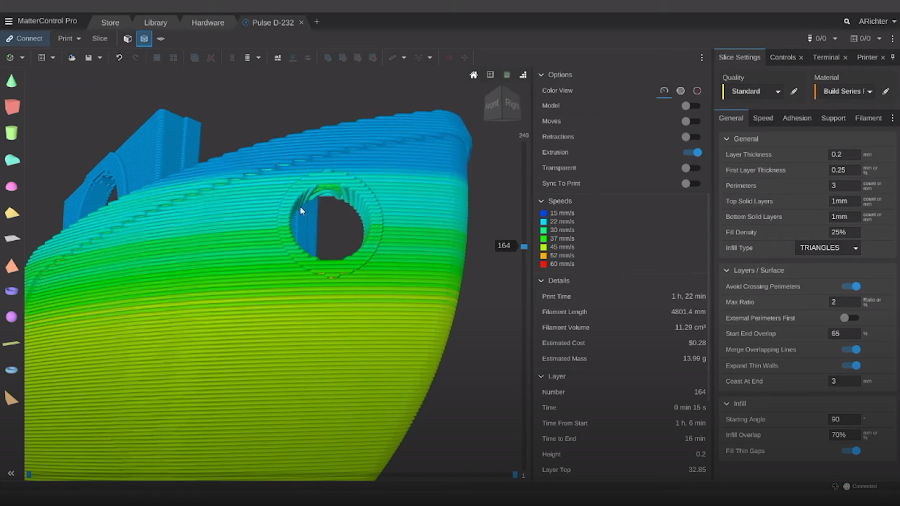This screenshot has width=900, height=506.
Task: Select the green cone primitive in sidebar
Action: pos(11,81)
